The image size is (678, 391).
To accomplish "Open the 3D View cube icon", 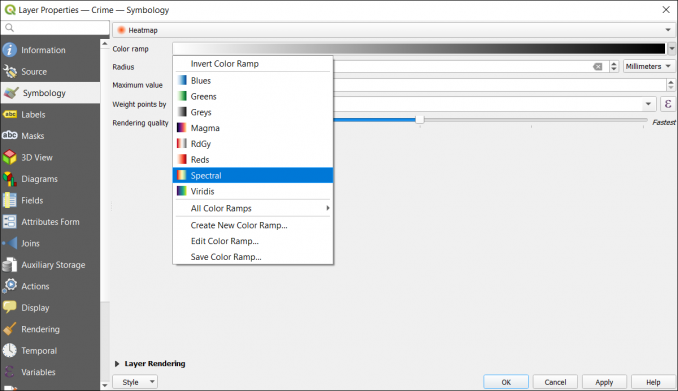I will pos(10,157).
